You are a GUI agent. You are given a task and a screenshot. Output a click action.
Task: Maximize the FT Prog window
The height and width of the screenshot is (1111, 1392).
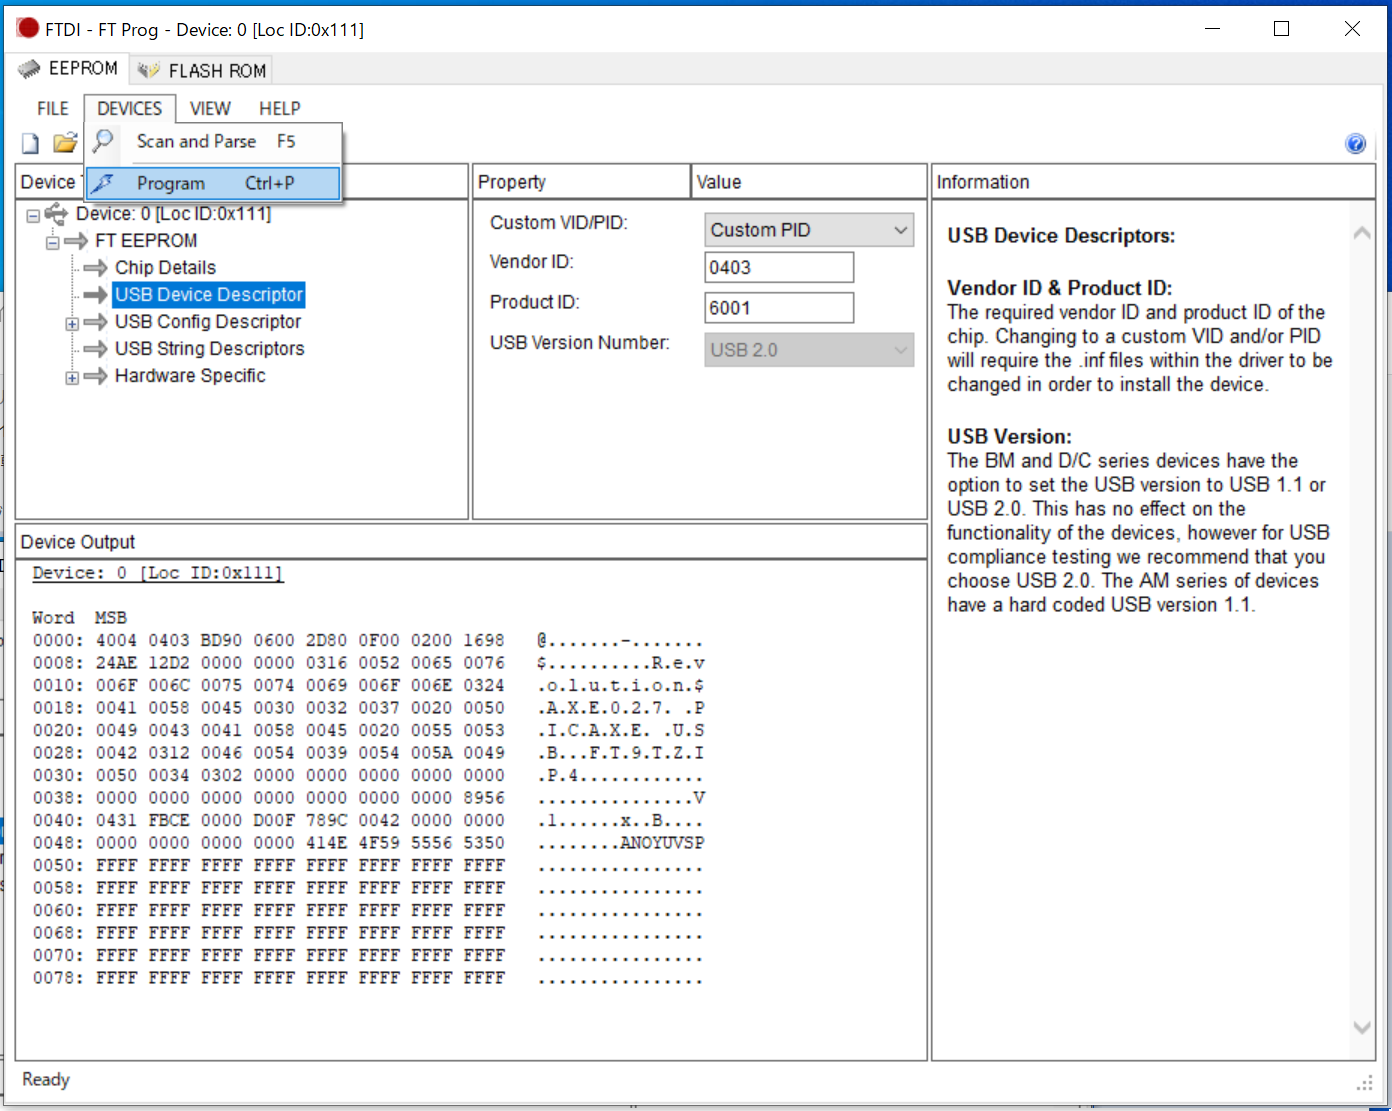pos(1281,29)
